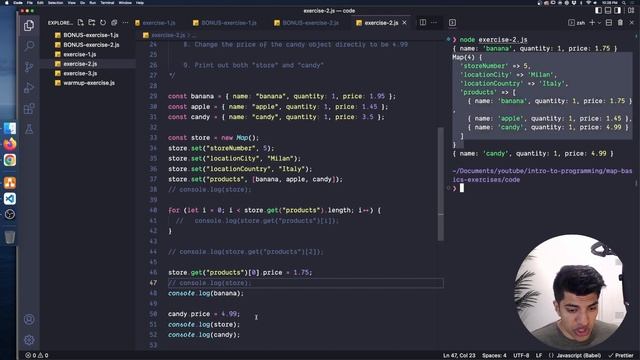Select the active exercise-2.js tab

381,23
